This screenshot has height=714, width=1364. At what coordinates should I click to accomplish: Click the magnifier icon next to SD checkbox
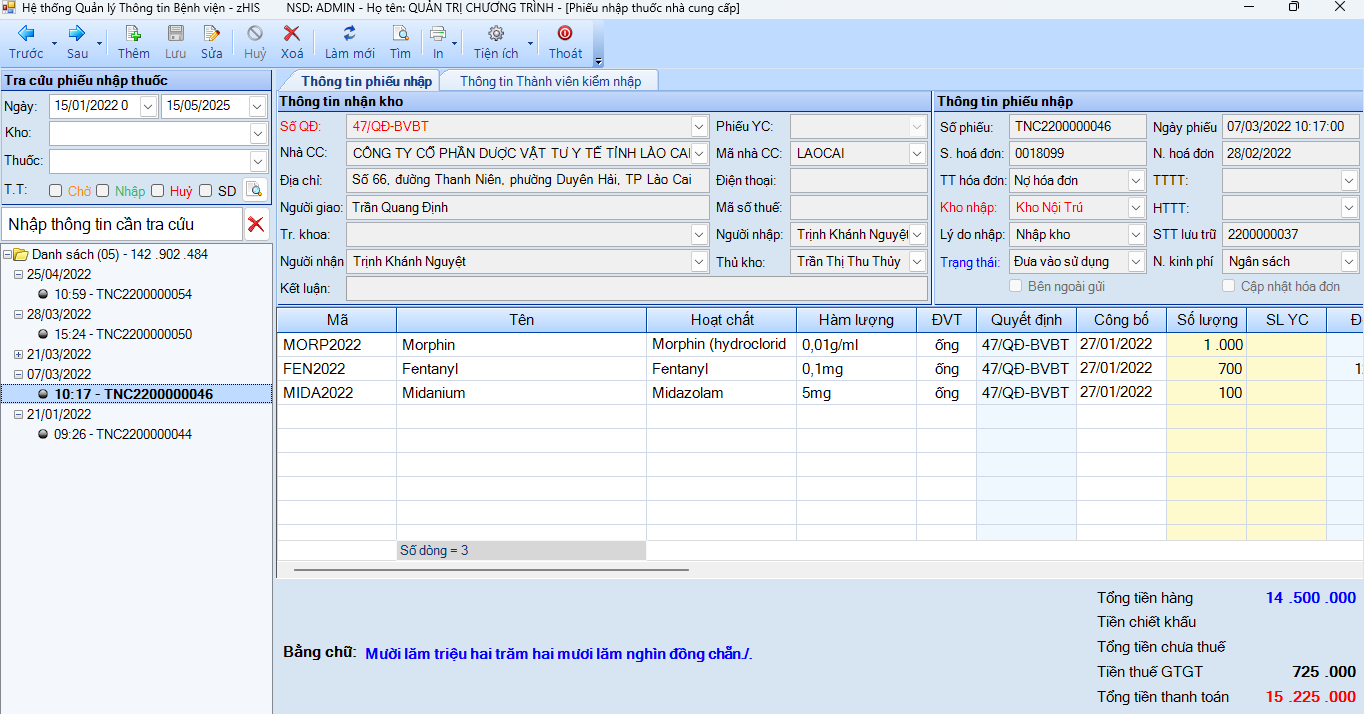pyautogui.click(x=256, y=189)
